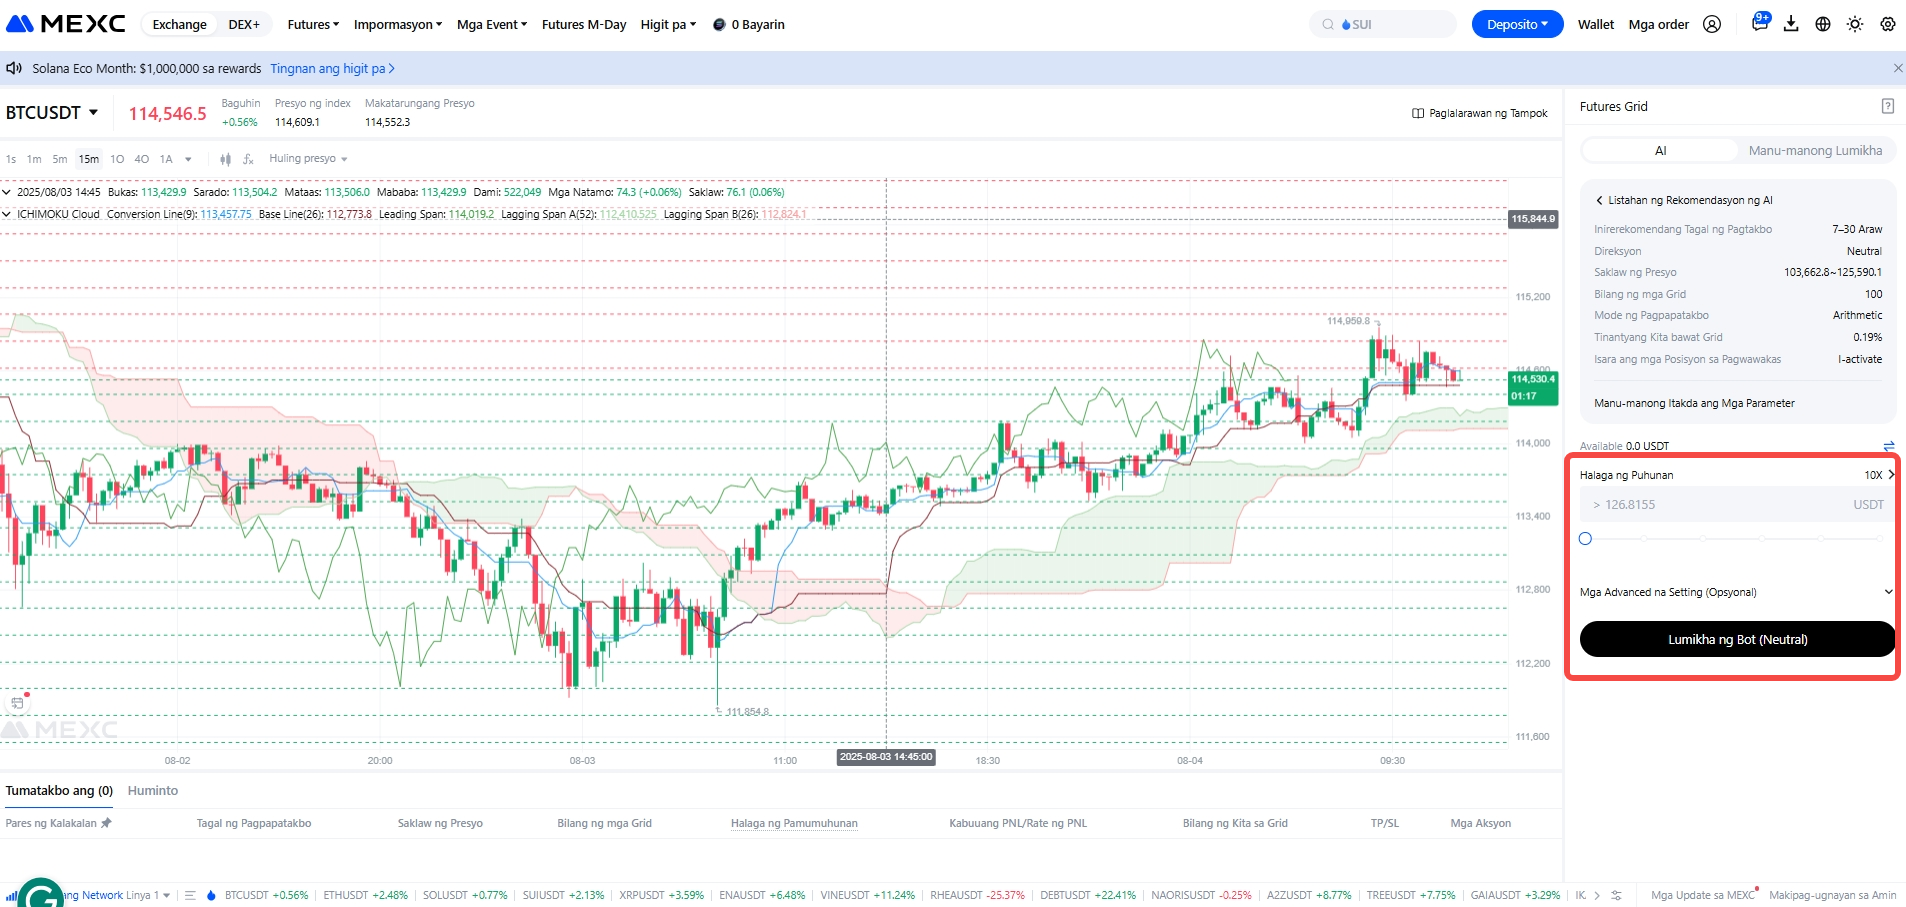Switch to Exchange mode

click(x=180, y=24)
